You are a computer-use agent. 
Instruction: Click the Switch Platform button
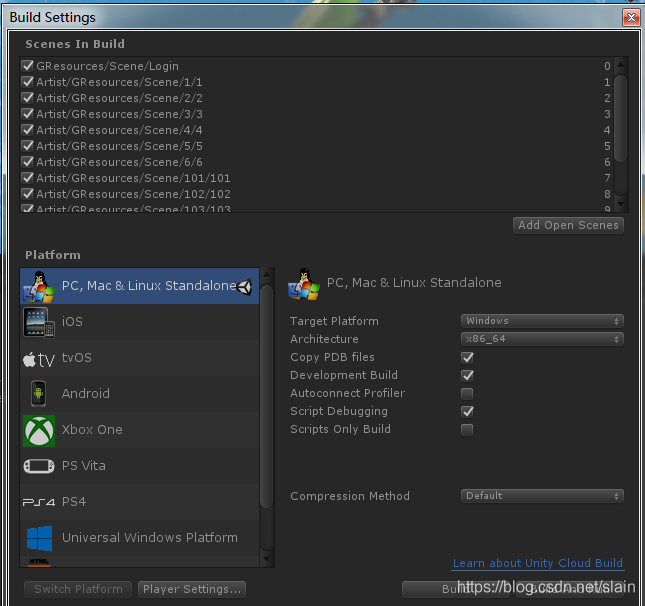click(78, 589)
